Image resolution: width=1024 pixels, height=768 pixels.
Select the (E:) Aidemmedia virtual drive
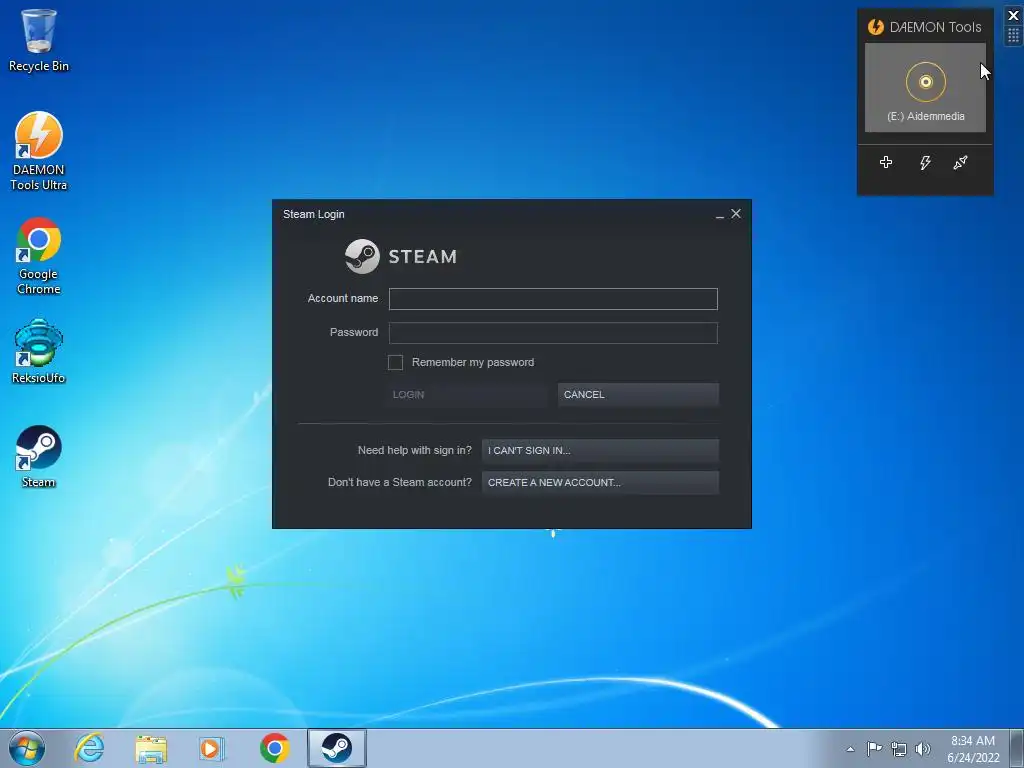click(x=925, y=88)
